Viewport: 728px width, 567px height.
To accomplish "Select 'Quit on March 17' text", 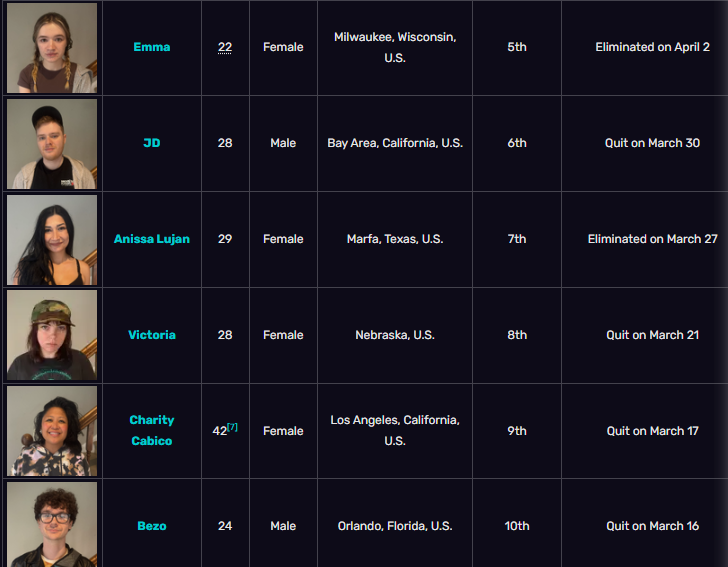I will point(652,430).
